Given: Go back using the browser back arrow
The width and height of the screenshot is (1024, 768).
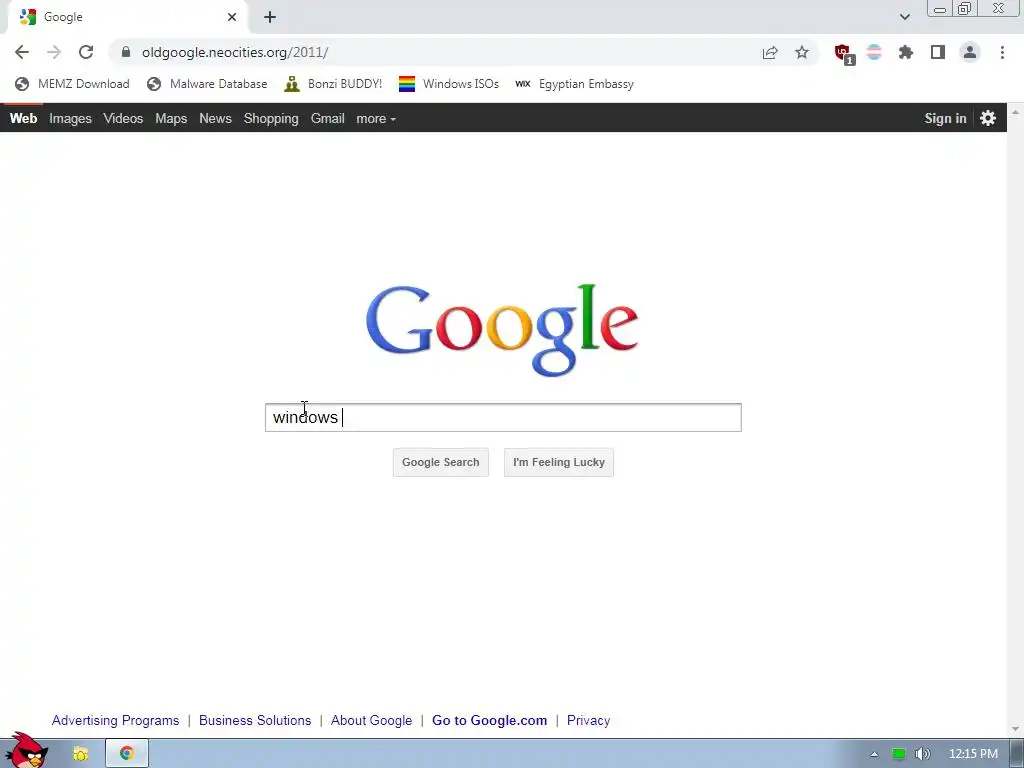Looking at the screenshot, I should coord(22,52).
